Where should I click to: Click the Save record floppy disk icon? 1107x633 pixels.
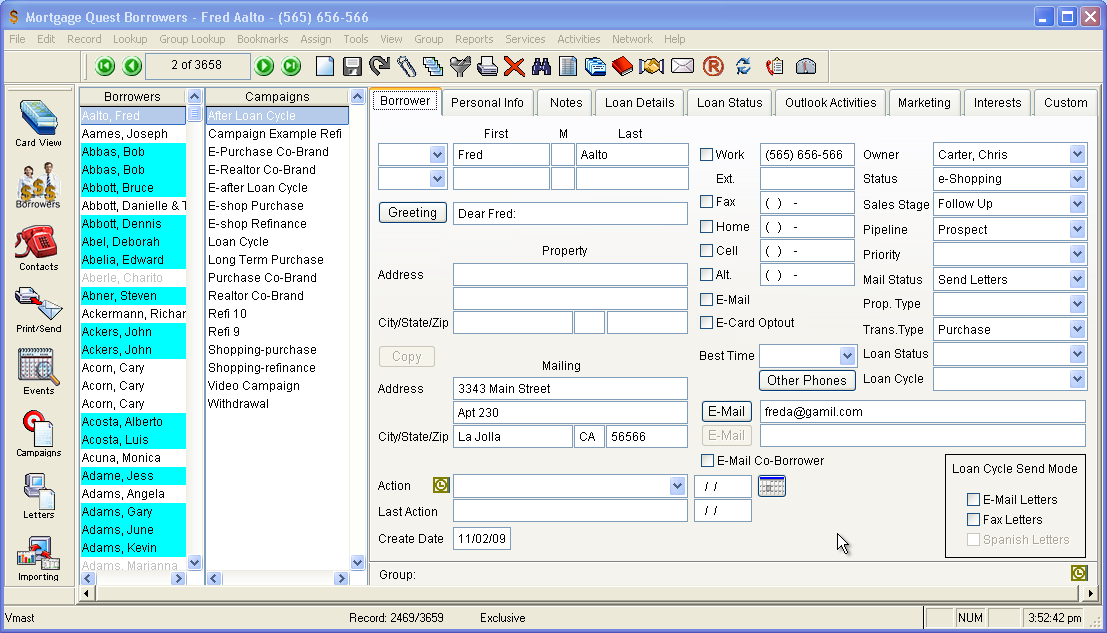[x=352, y=67]
